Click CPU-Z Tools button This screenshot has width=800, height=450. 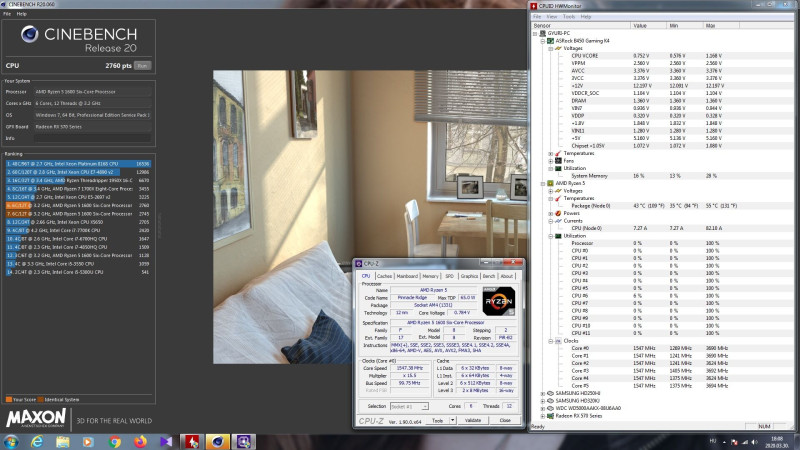[x=437, y=420]
